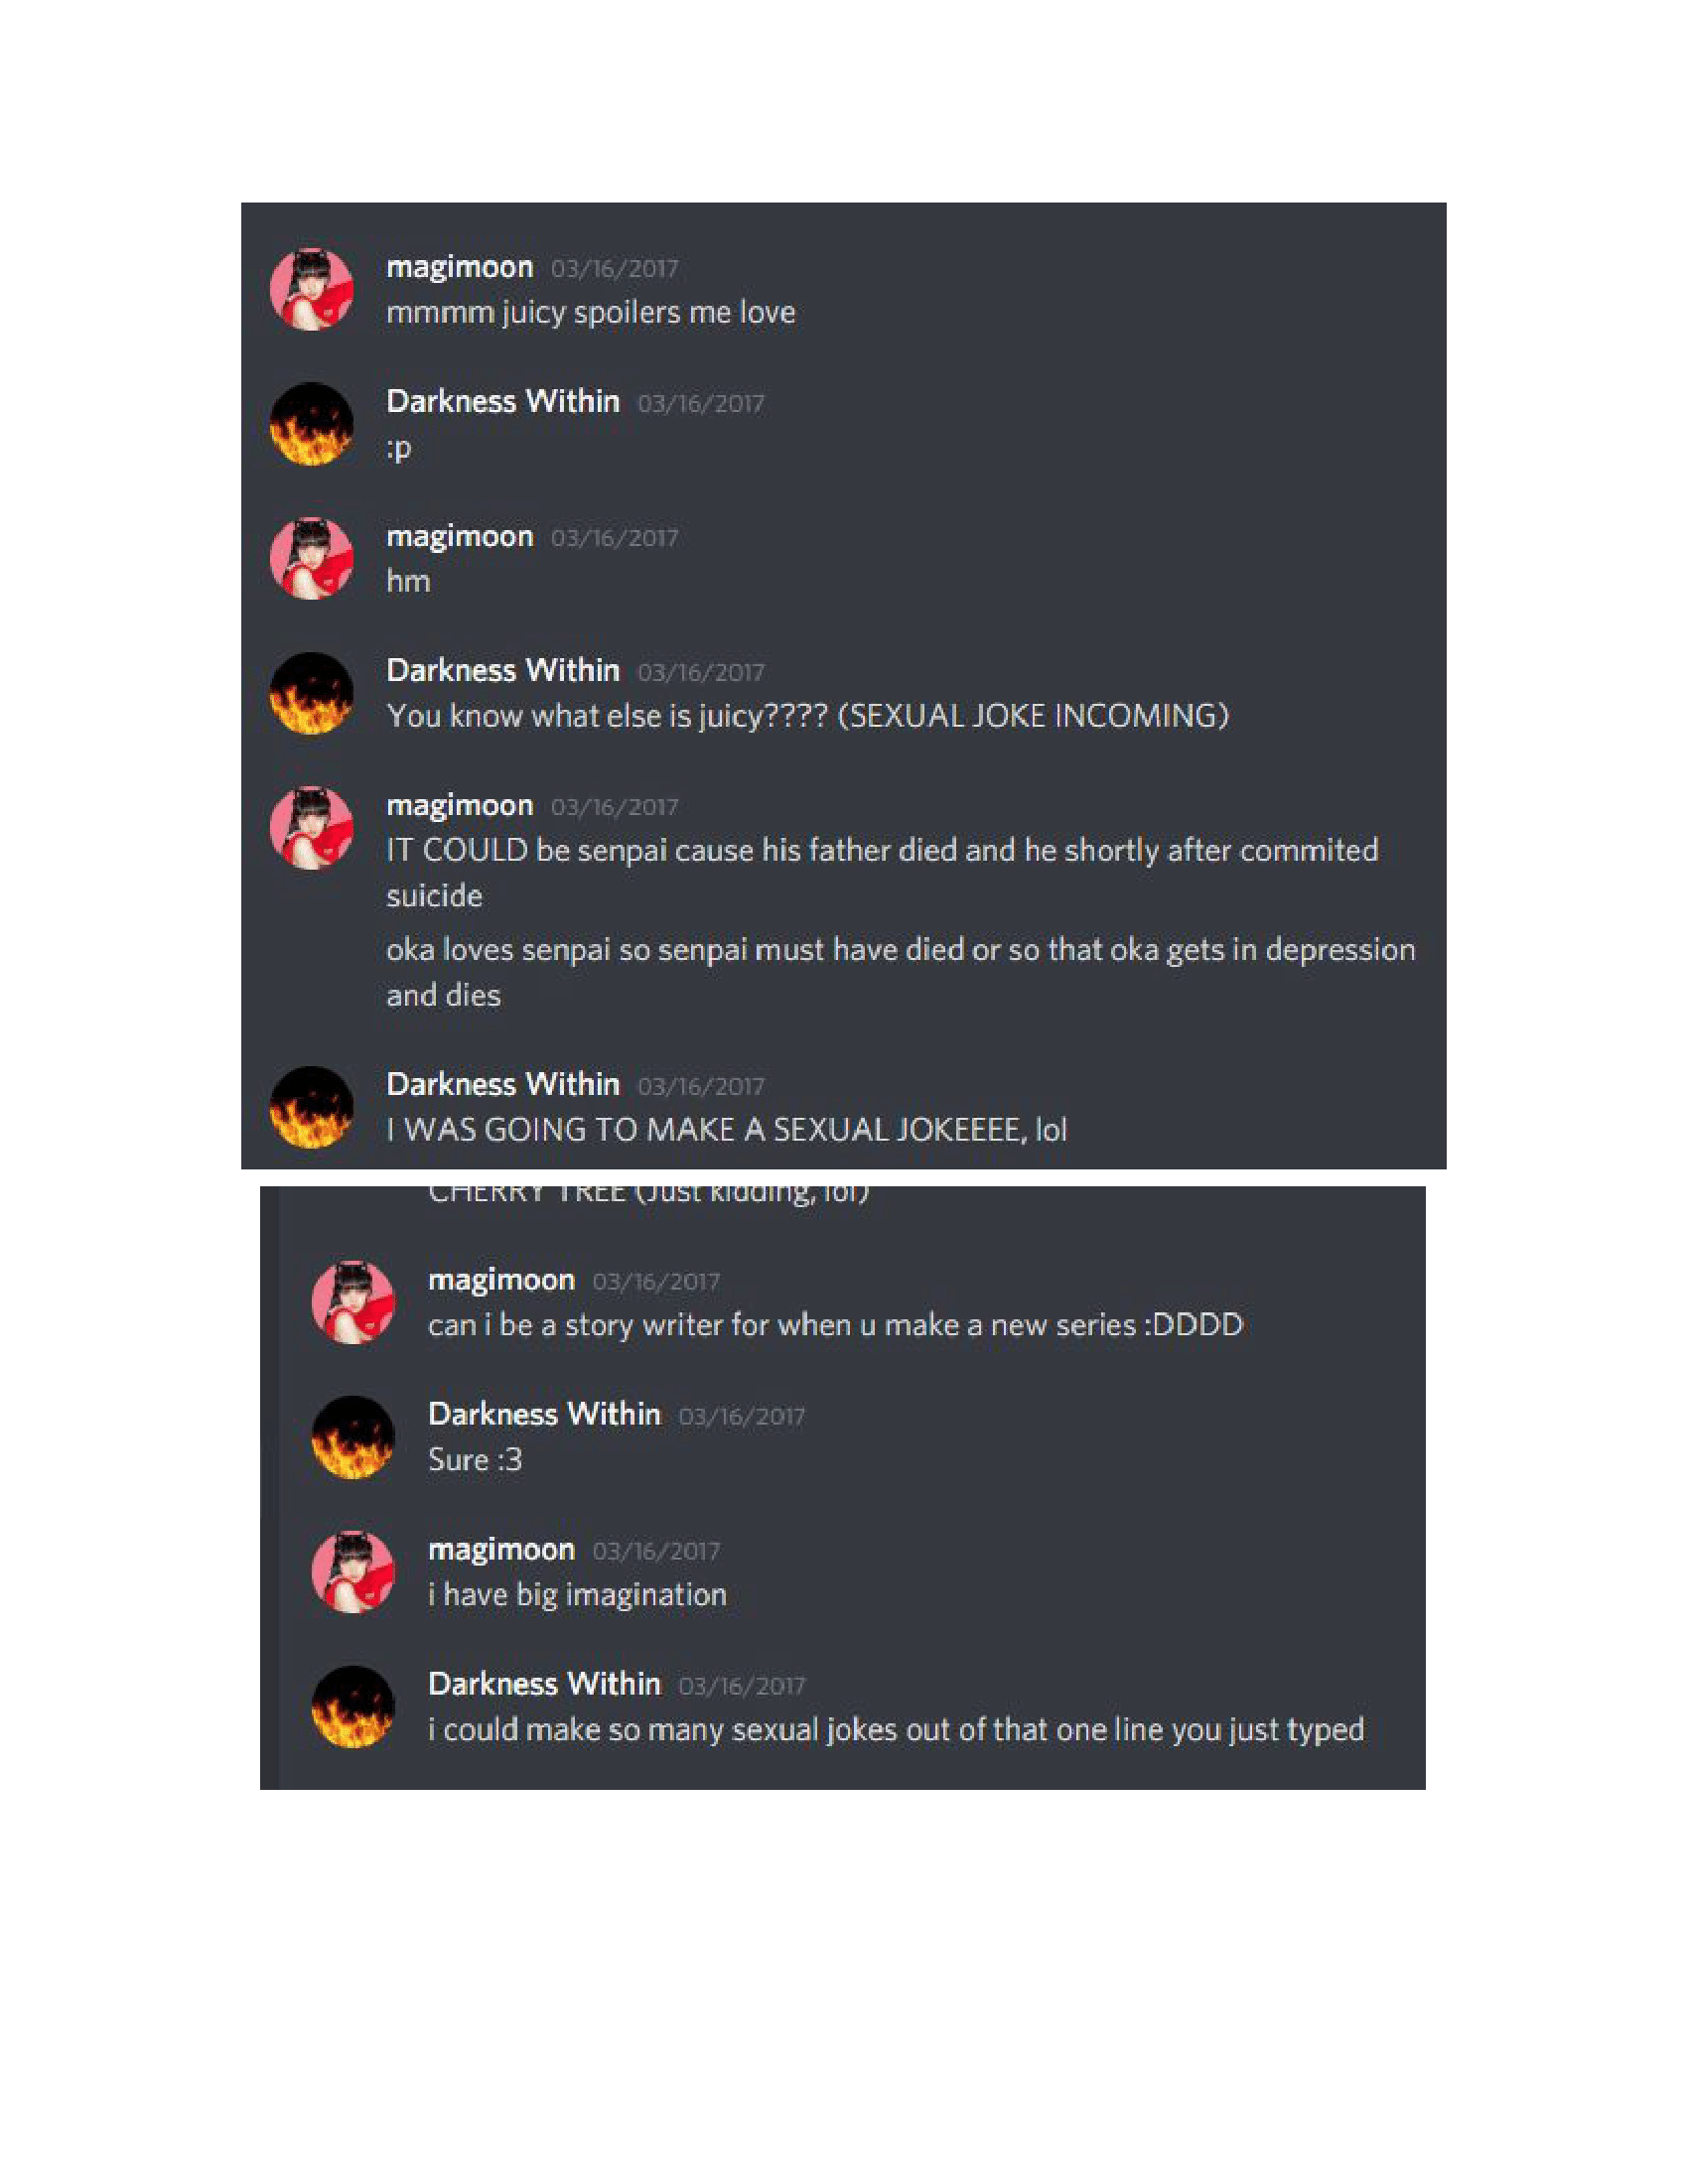Click magimoon username above 'hm' message
Image resolution: width=1688 pixels, height=2184 pixels.
pyautogui.click(x=460, y=537)
